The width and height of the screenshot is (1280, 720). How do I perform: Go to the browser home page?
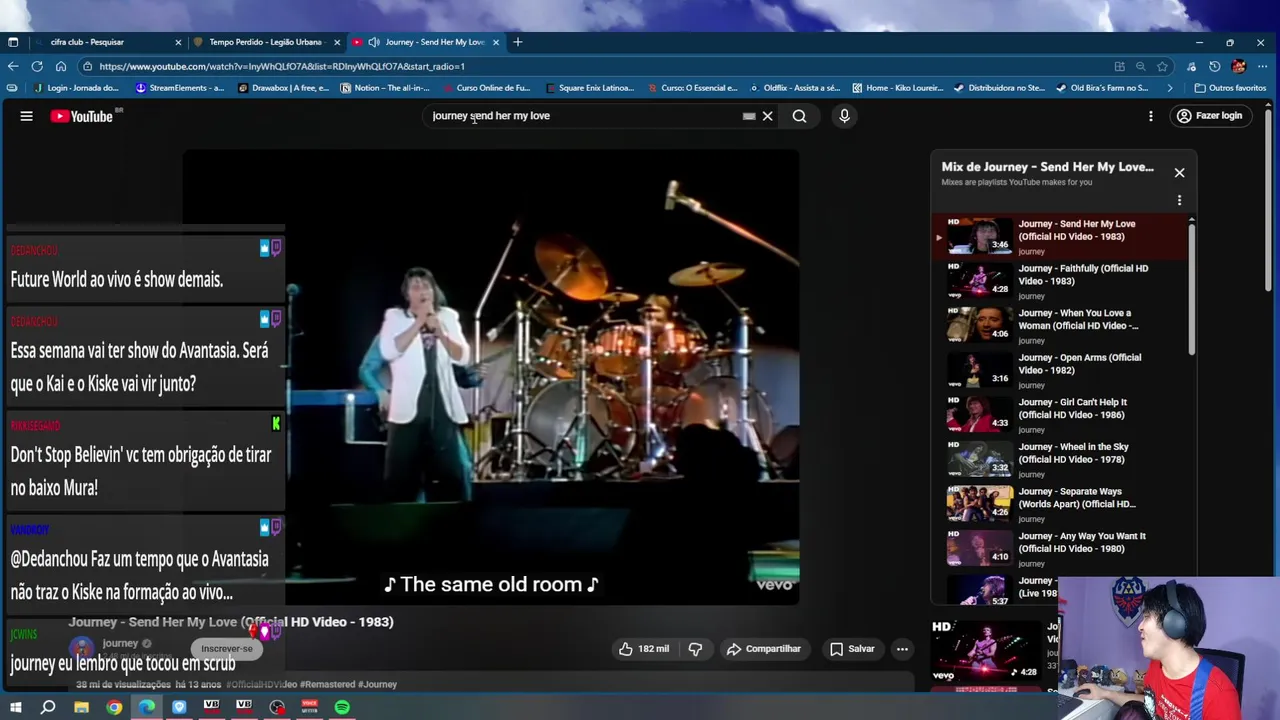pyautogui.click(x=61, y=66)
